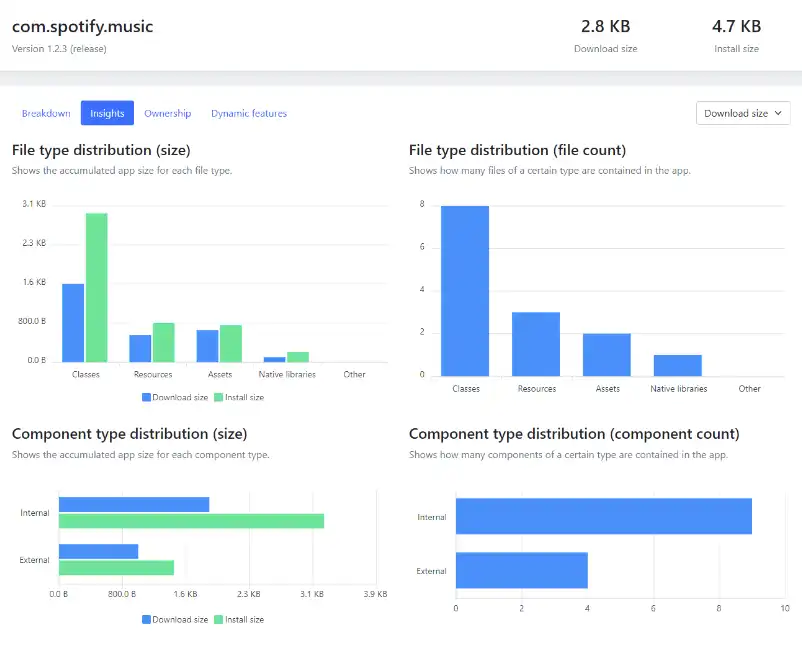The image size is (802, 647).
Task: Select the Classes bar in file count chart
Action: coord(466,290)
